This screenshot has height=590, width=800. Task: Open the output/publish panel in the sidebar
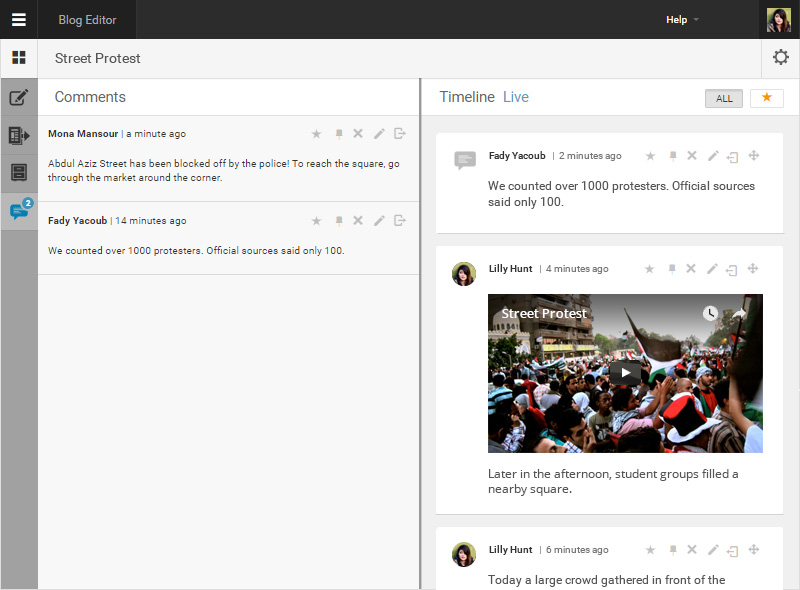[18, 135]
